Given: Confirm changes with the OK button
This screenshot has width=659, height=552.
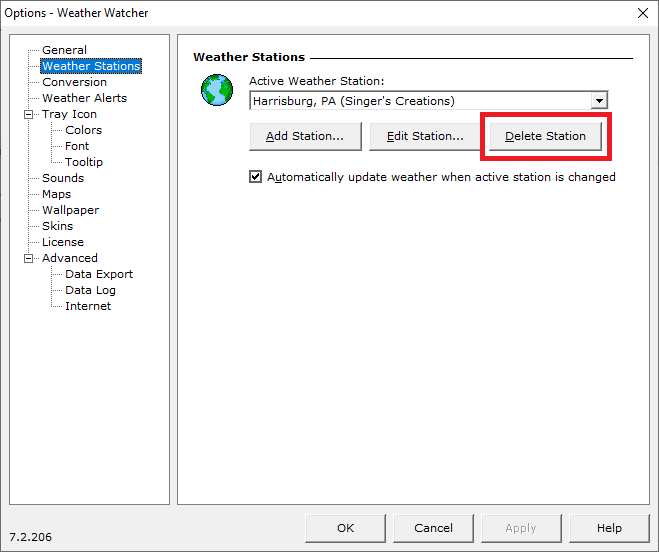Looking at the screenshot, I should (345, 528).
